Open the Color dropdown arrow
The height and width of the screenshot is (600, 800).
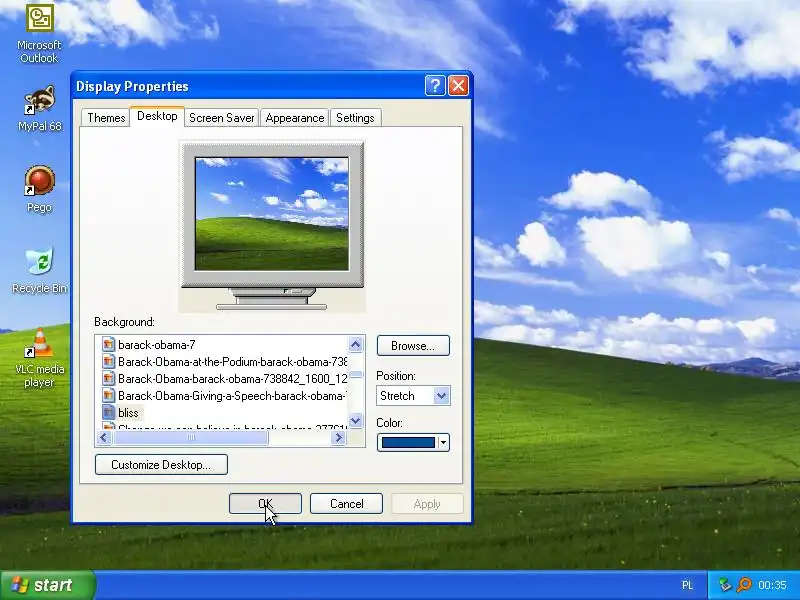[x=443, y=442]
